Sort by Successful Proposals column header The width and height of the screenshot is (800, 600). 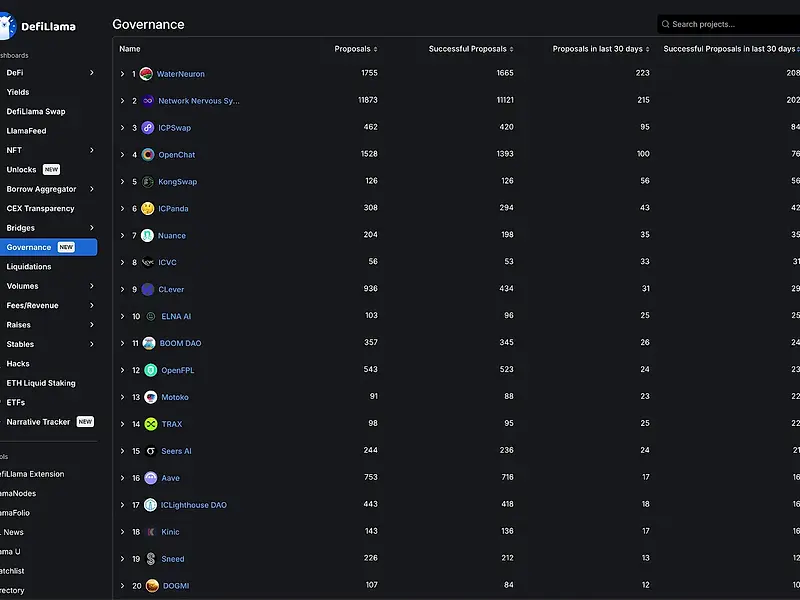471,49
